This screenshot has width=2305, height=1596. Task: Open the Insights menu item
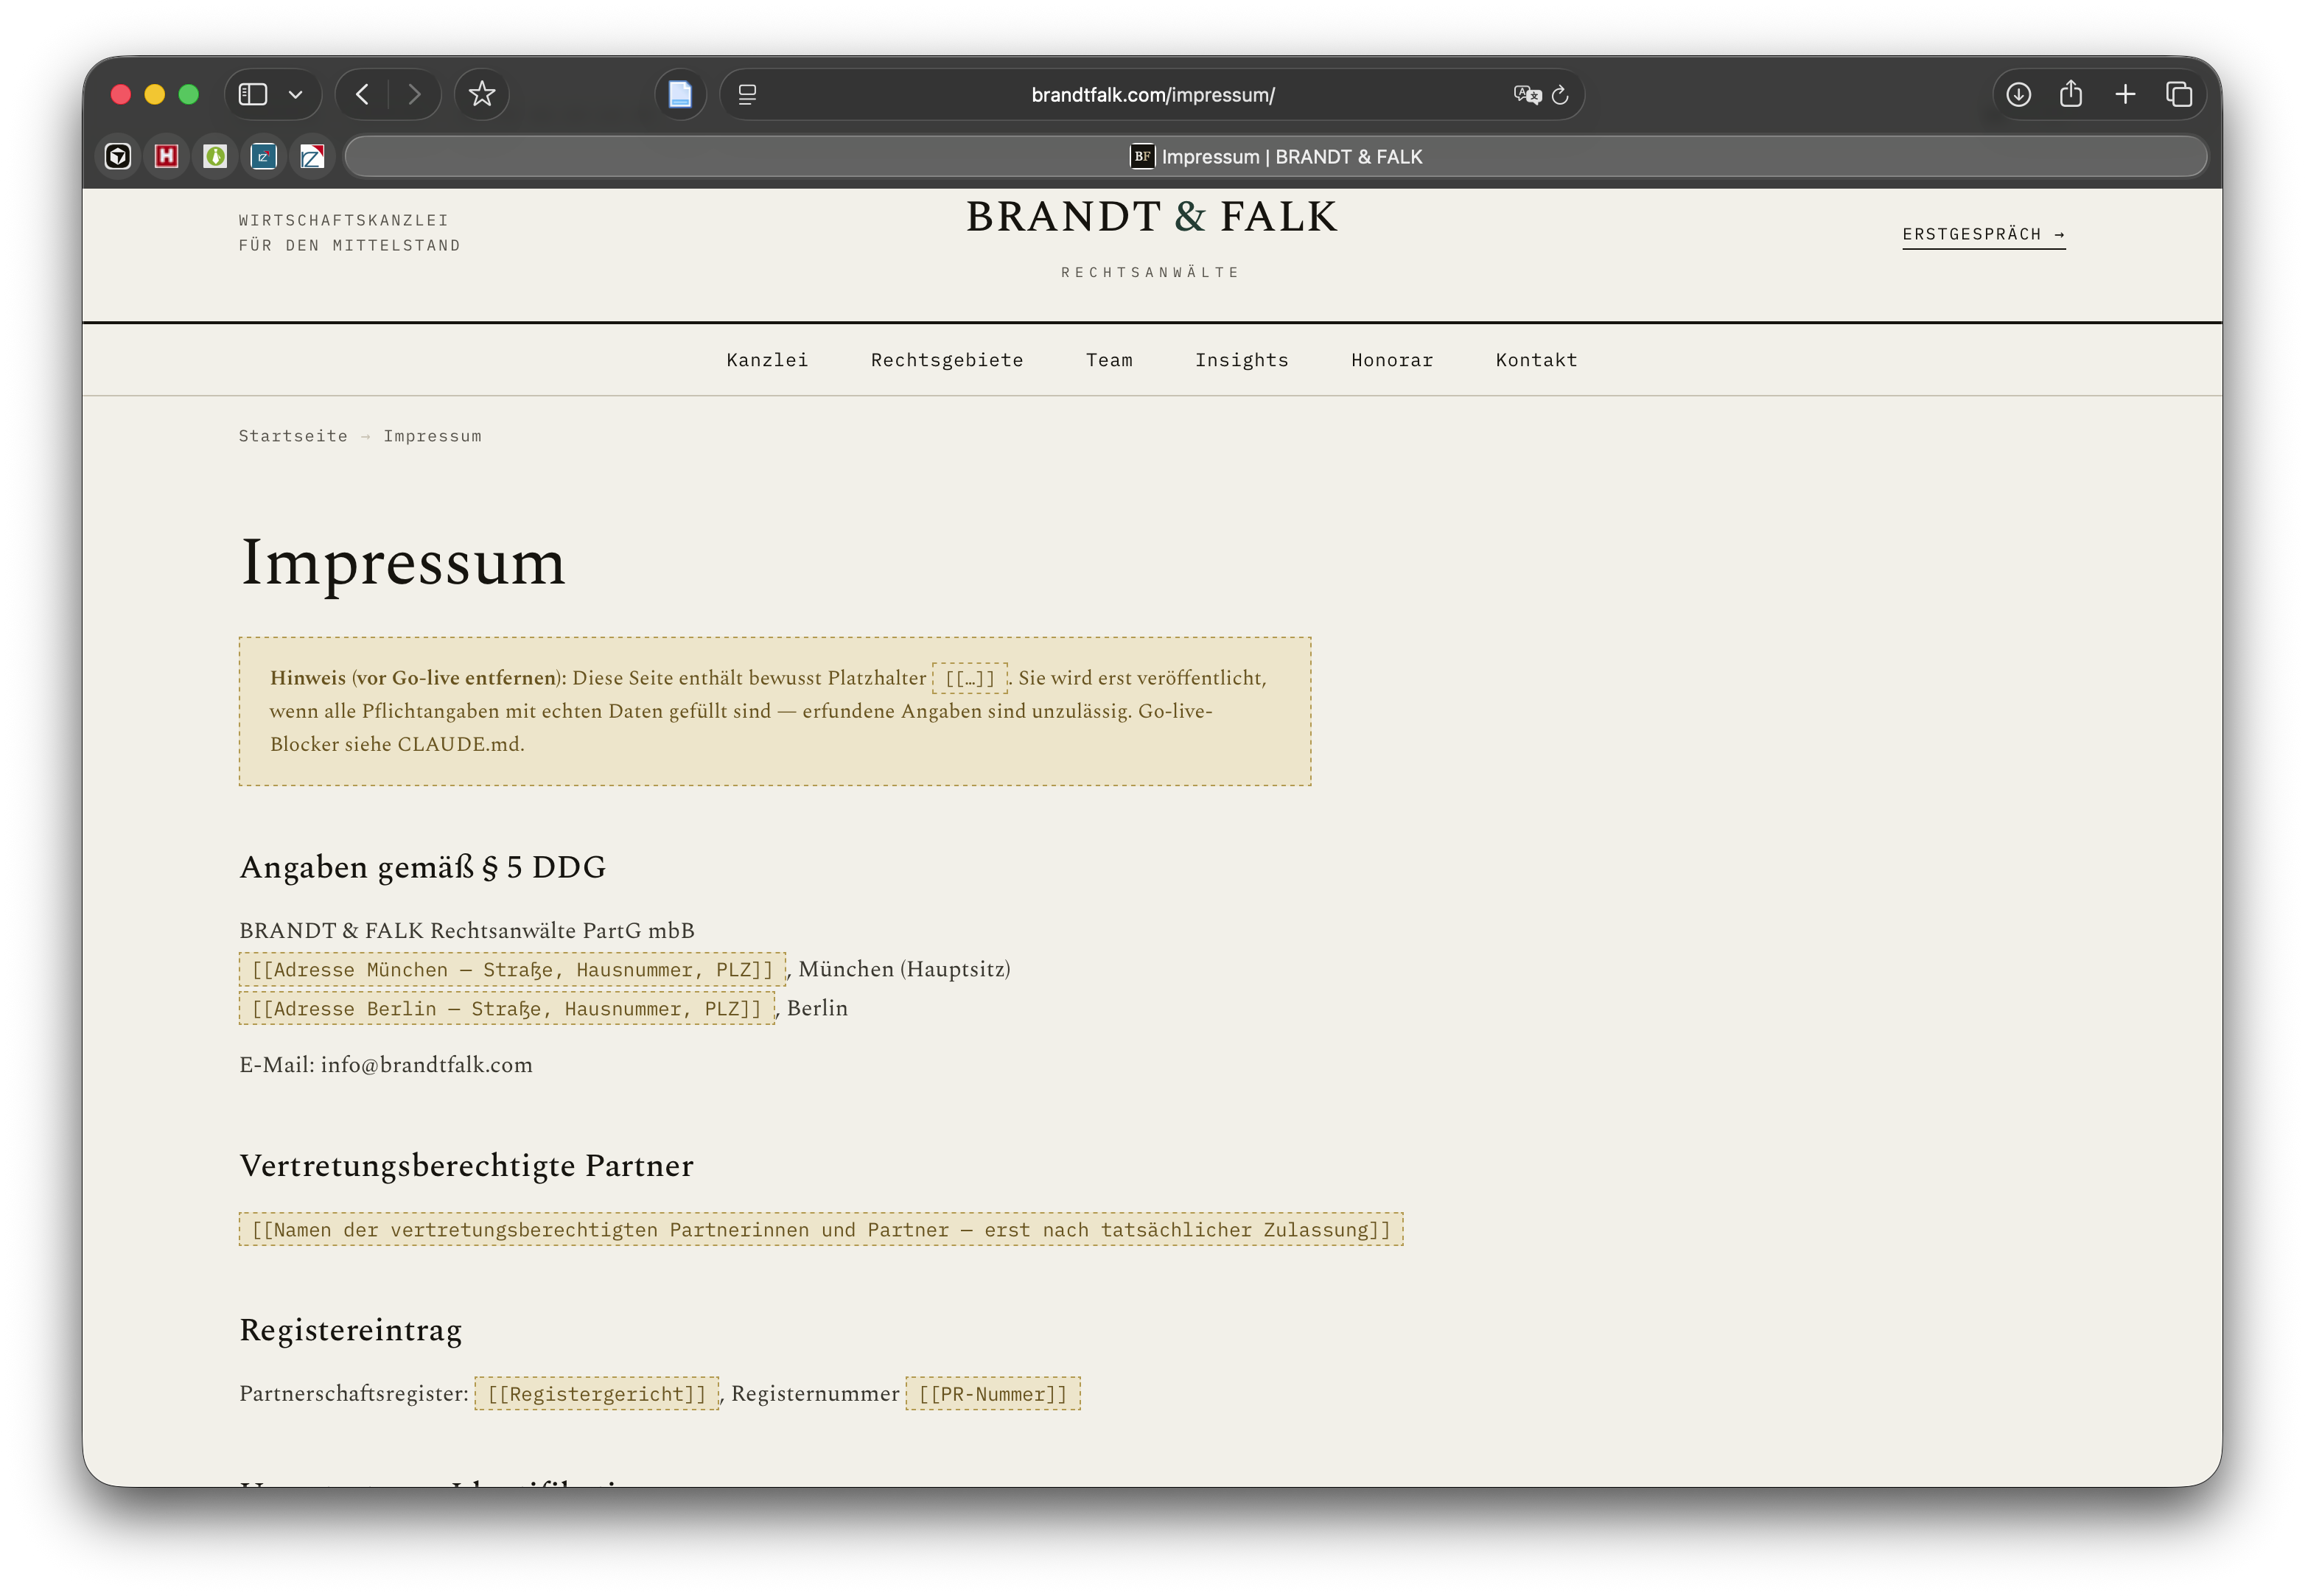[x=1241, y=360]
